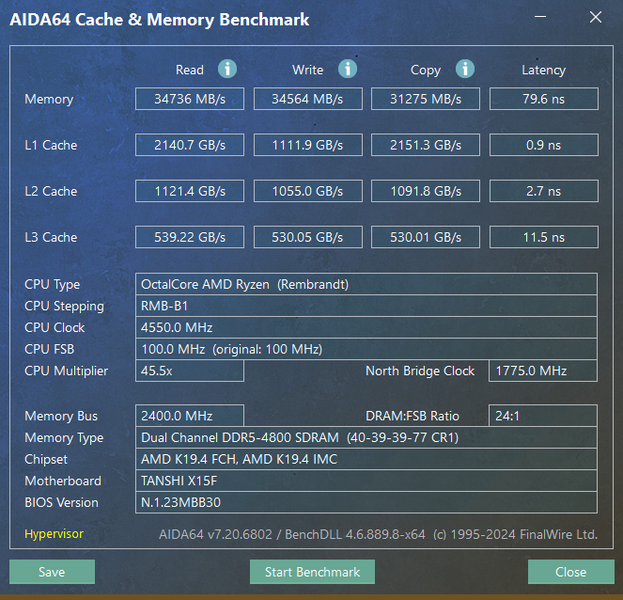Click BIOS Version field N.1.23MBB30

pos(366,503)
